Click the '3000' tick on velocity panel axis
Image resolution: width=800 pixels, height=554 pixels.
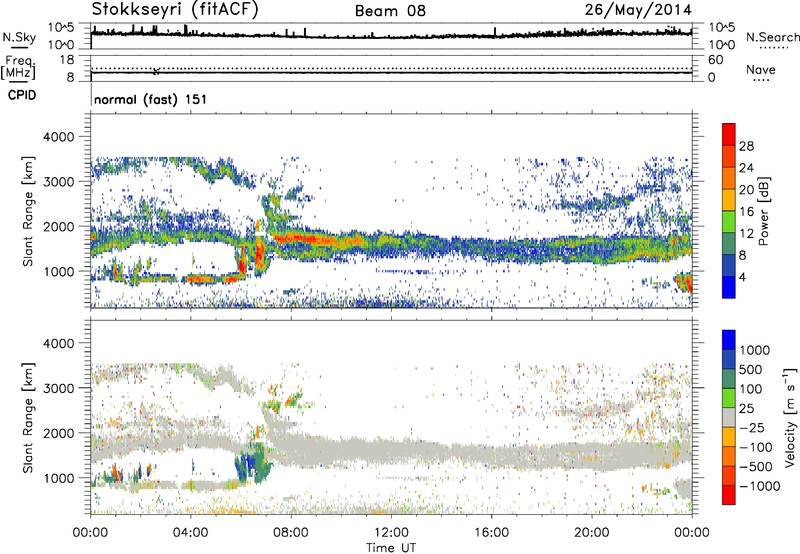[x=58, y=388]
